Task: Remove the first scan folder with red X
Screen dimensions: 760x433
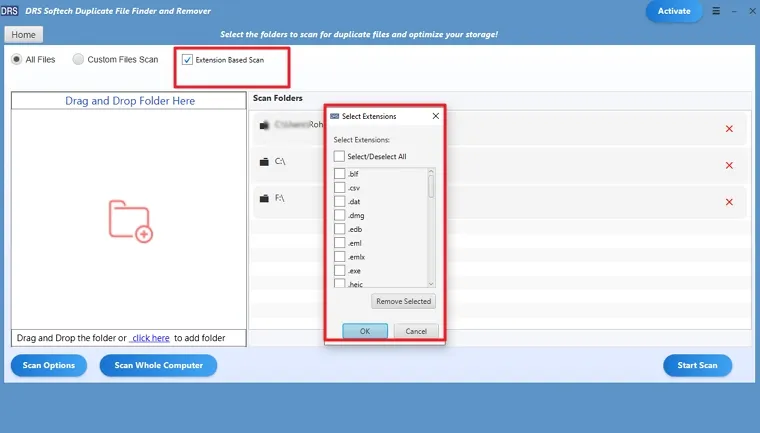Action: [729, 128]
